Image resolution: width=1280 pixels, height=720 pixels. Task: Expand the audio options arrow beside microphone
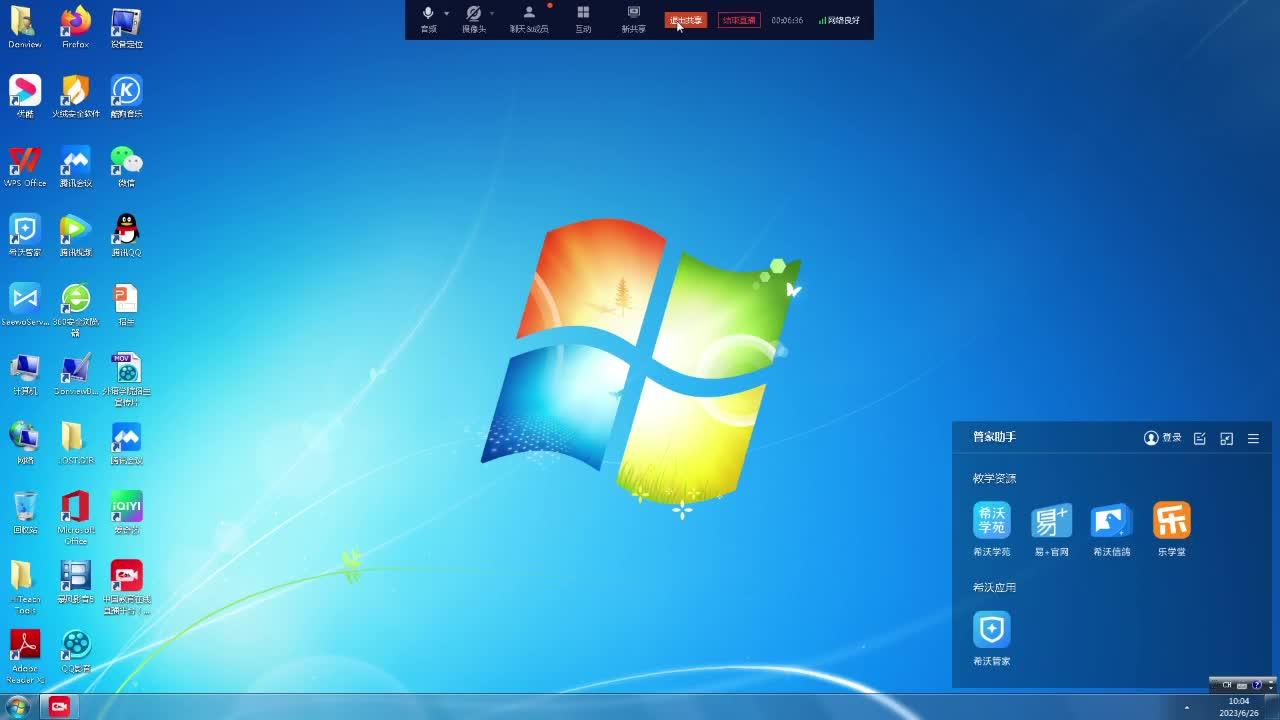pyautogui.click(x=447, y=14)
